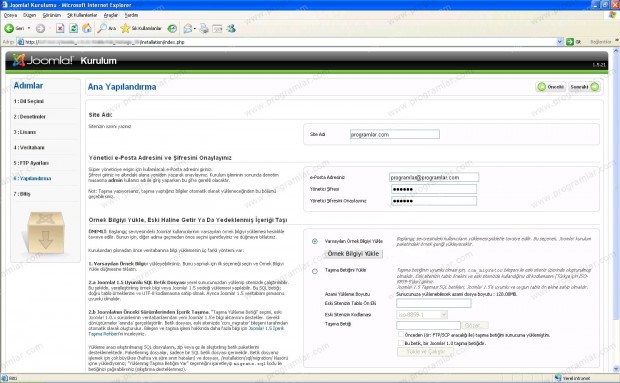Stop page loading with red X icon
This screenshot has height=383, width=620.
pyautogui.click(x=60, y=28)
